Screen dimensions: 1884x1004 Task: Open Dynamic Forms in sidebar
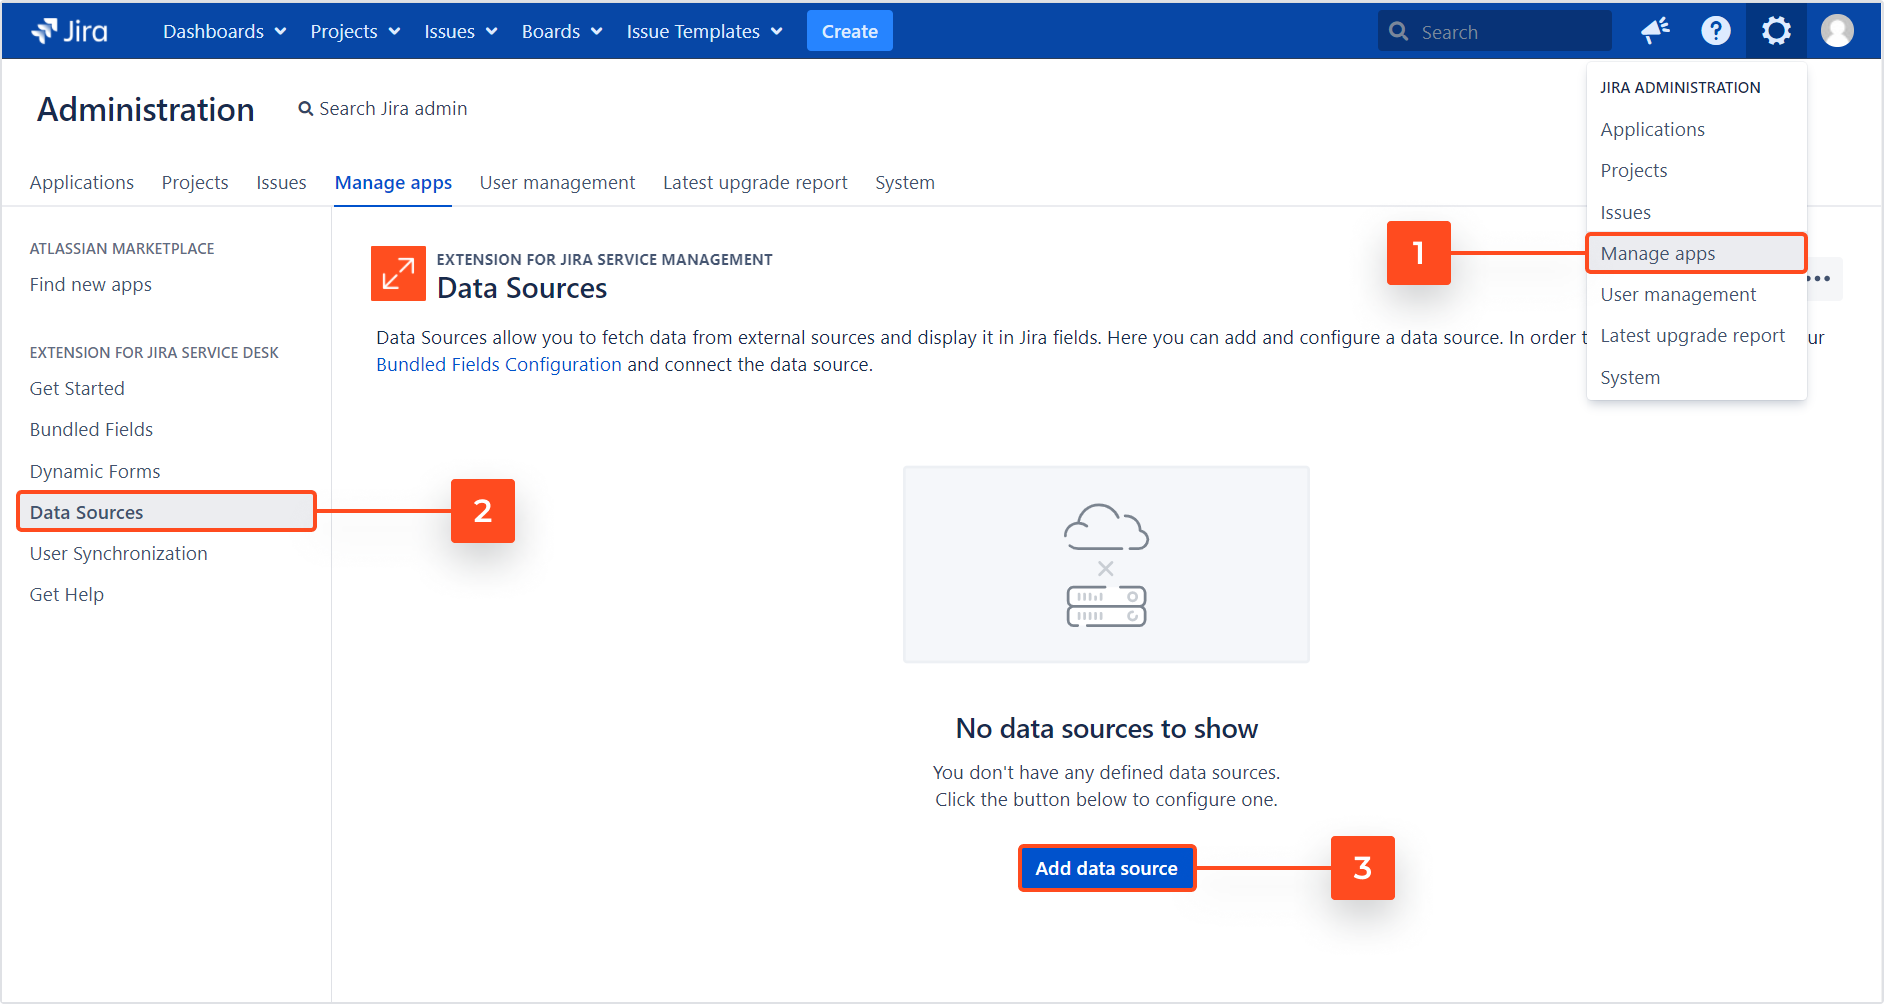(95, 472)
